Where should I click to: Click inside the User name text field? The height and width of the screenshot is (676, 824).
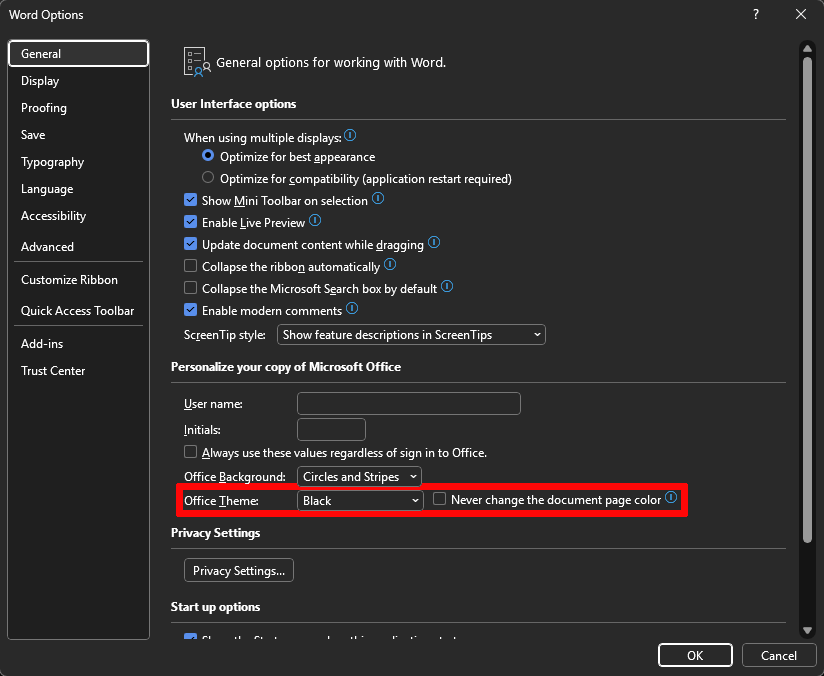click(408, 404)
